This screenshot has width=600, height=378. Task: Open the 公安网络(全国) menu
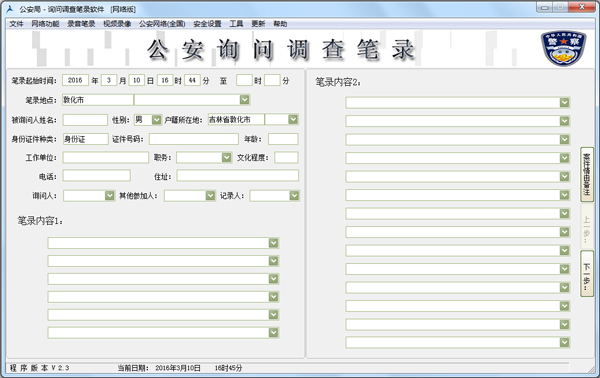coord(162,24)
